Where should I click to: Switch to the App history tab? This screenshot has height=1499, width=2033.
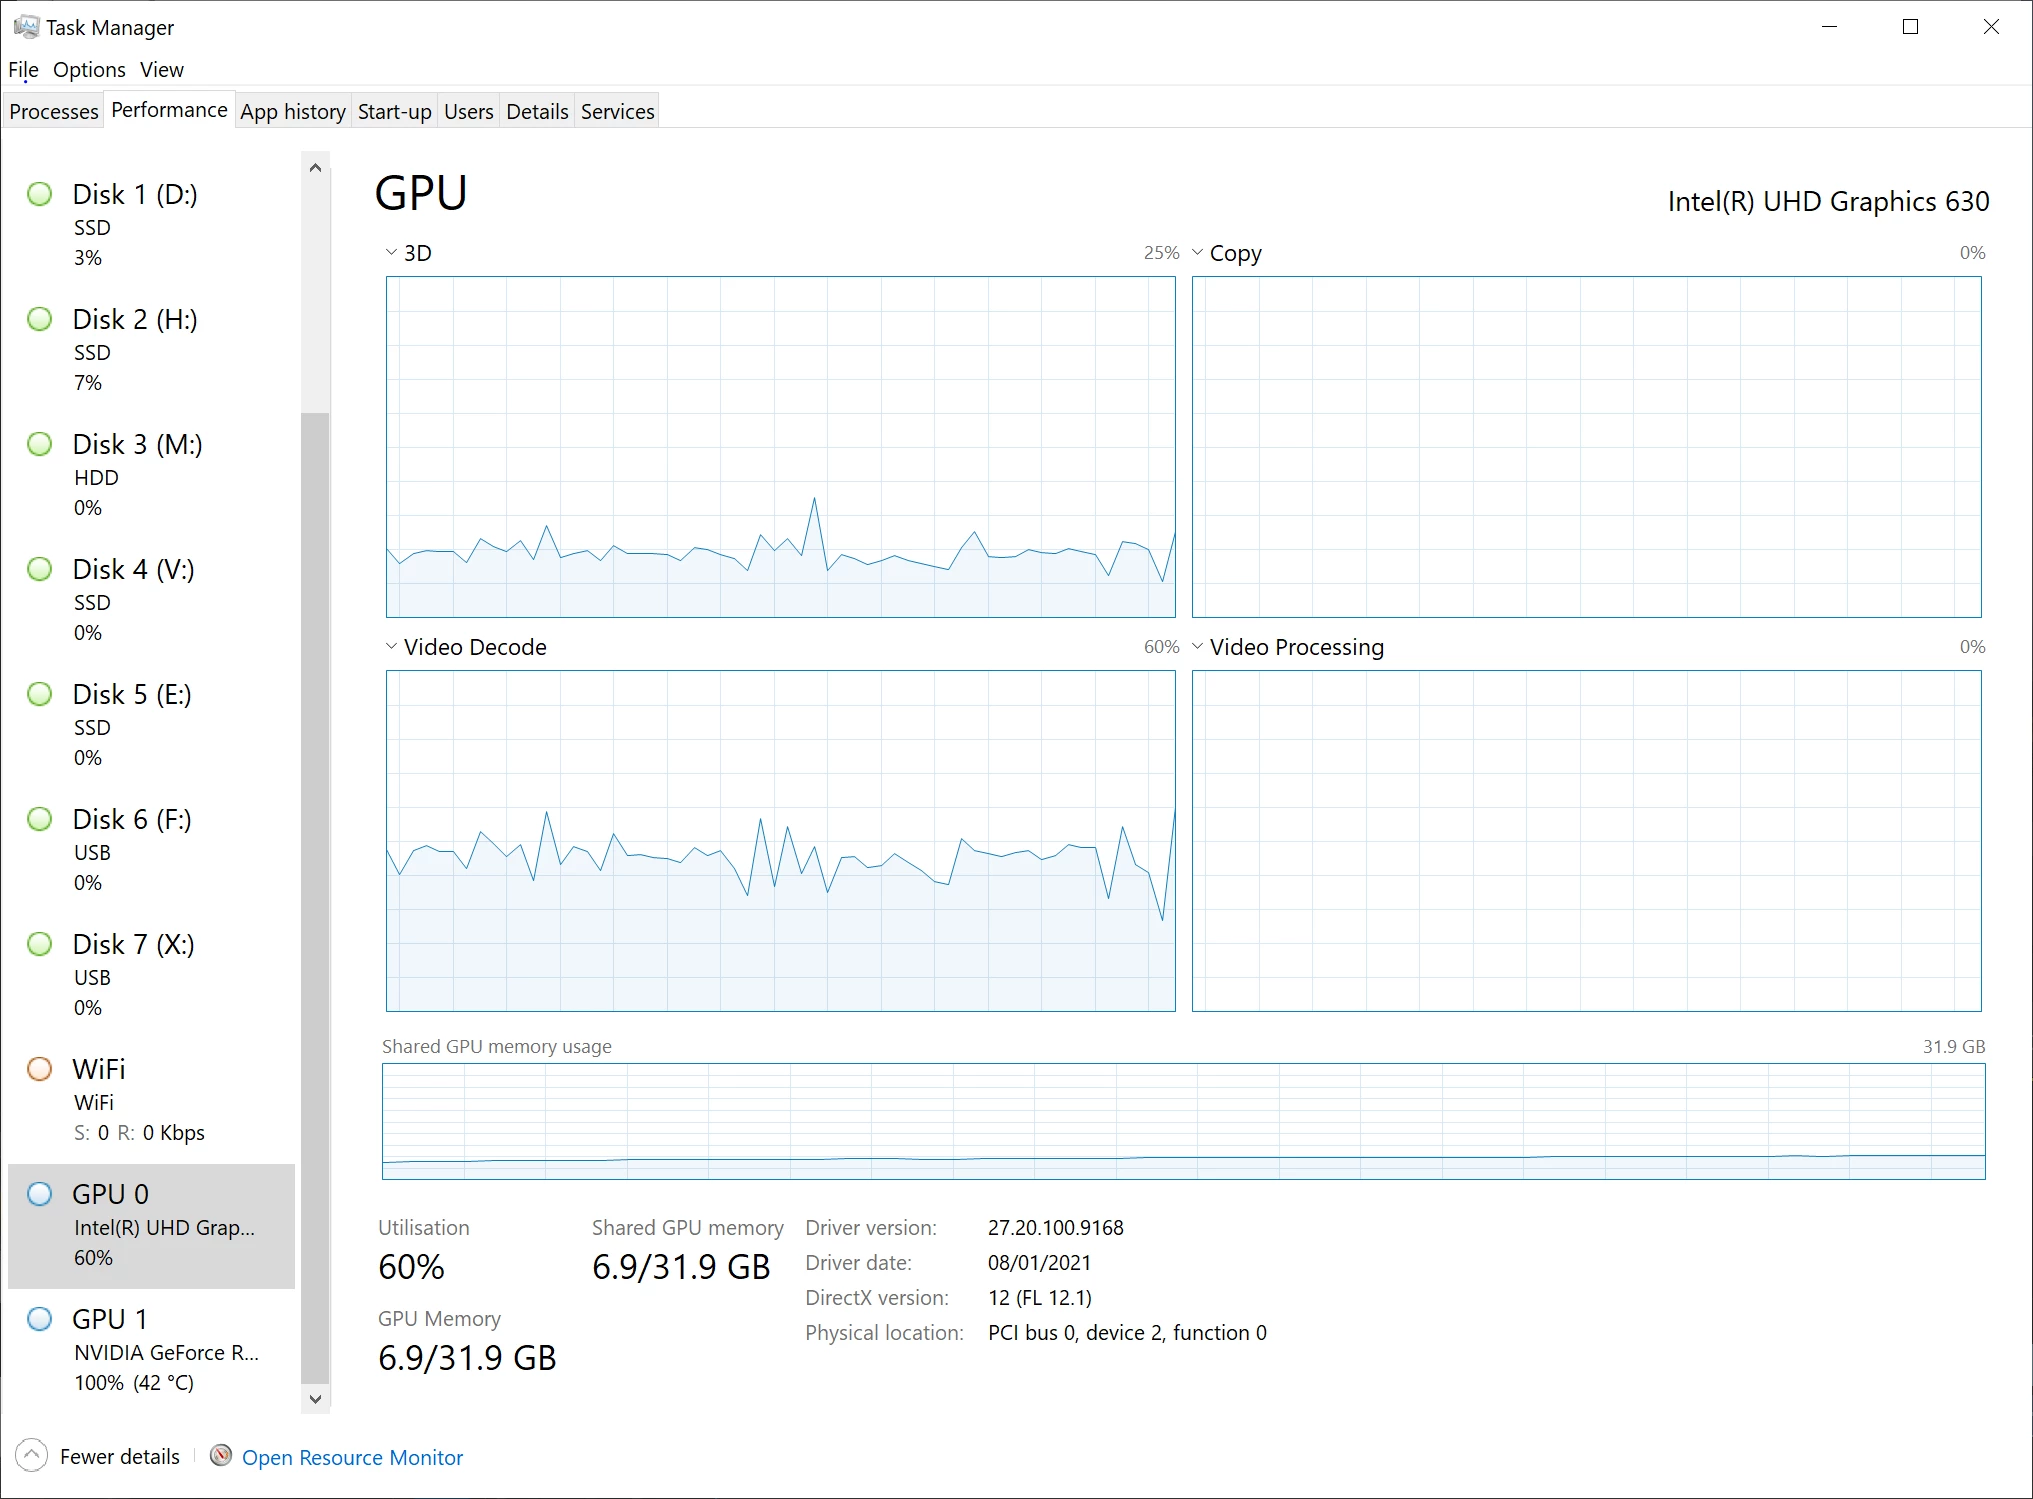293,111
